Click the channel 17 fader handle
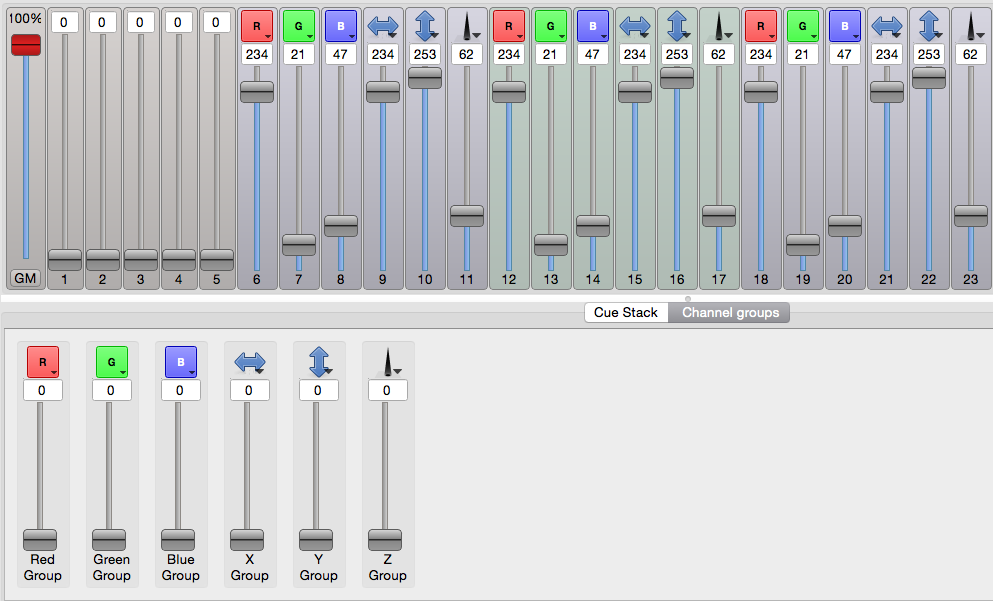993x601 pixels. (719, 215)
